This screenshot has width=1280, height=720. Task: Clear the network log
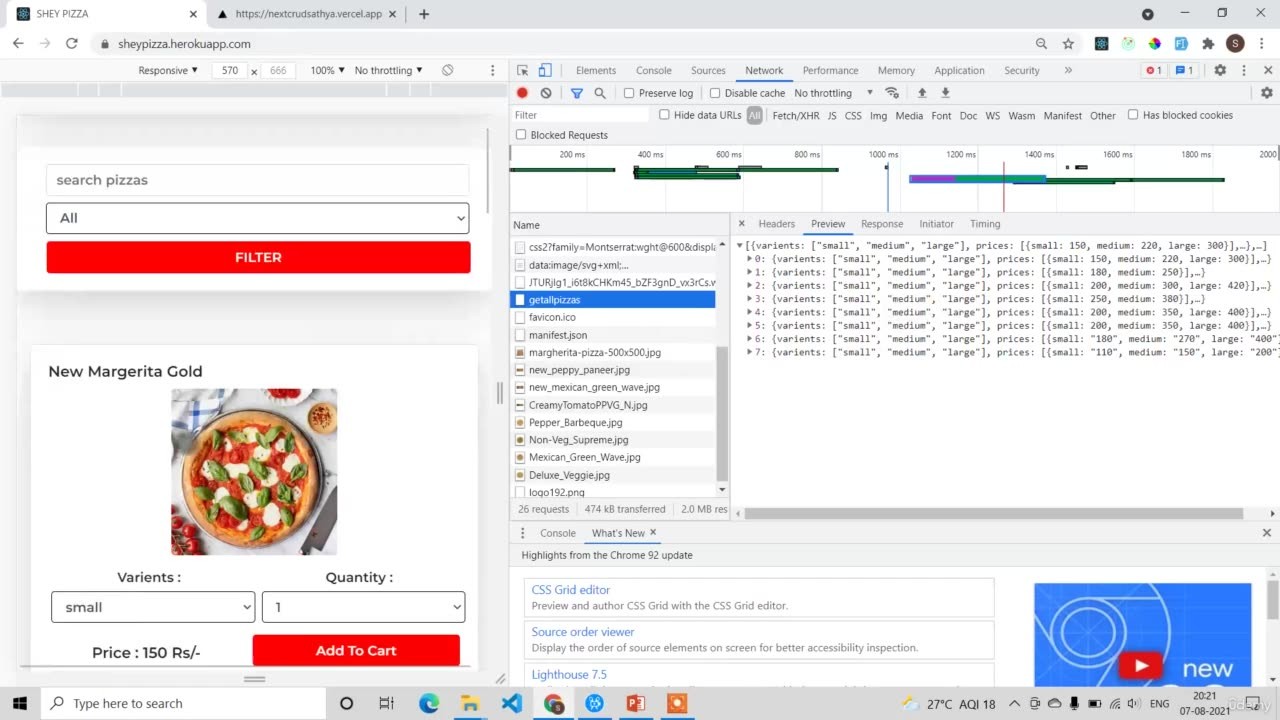[x=546, y=93]
